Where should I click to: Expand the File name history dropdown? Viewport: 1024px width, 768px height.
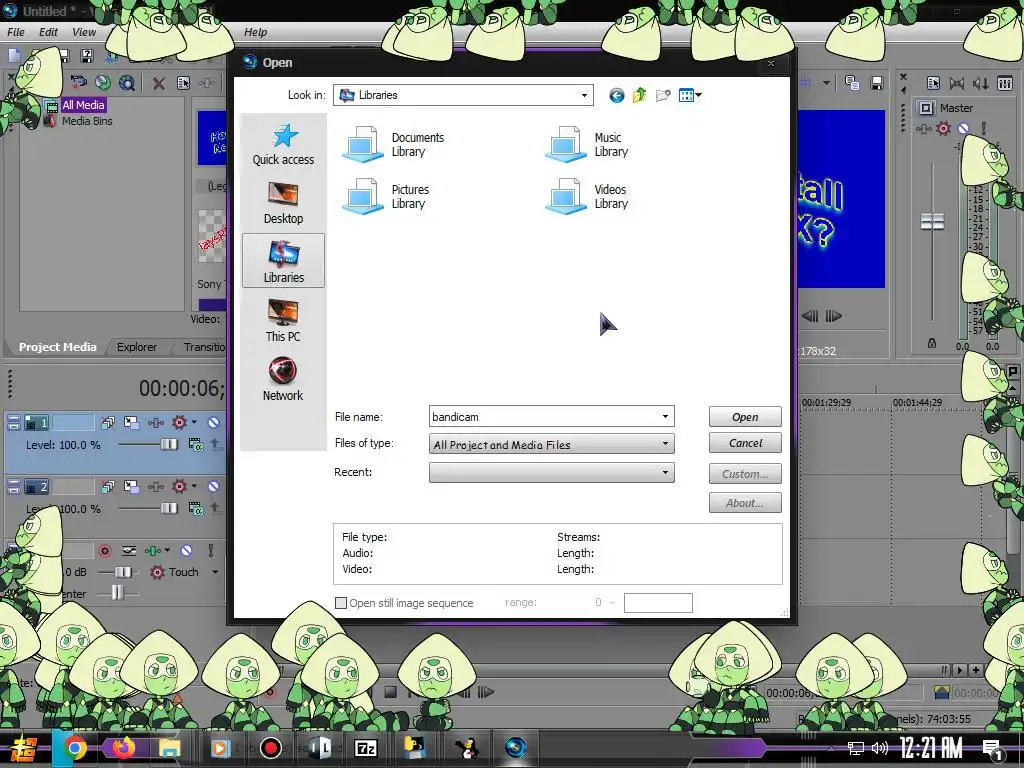coord(665,417)
